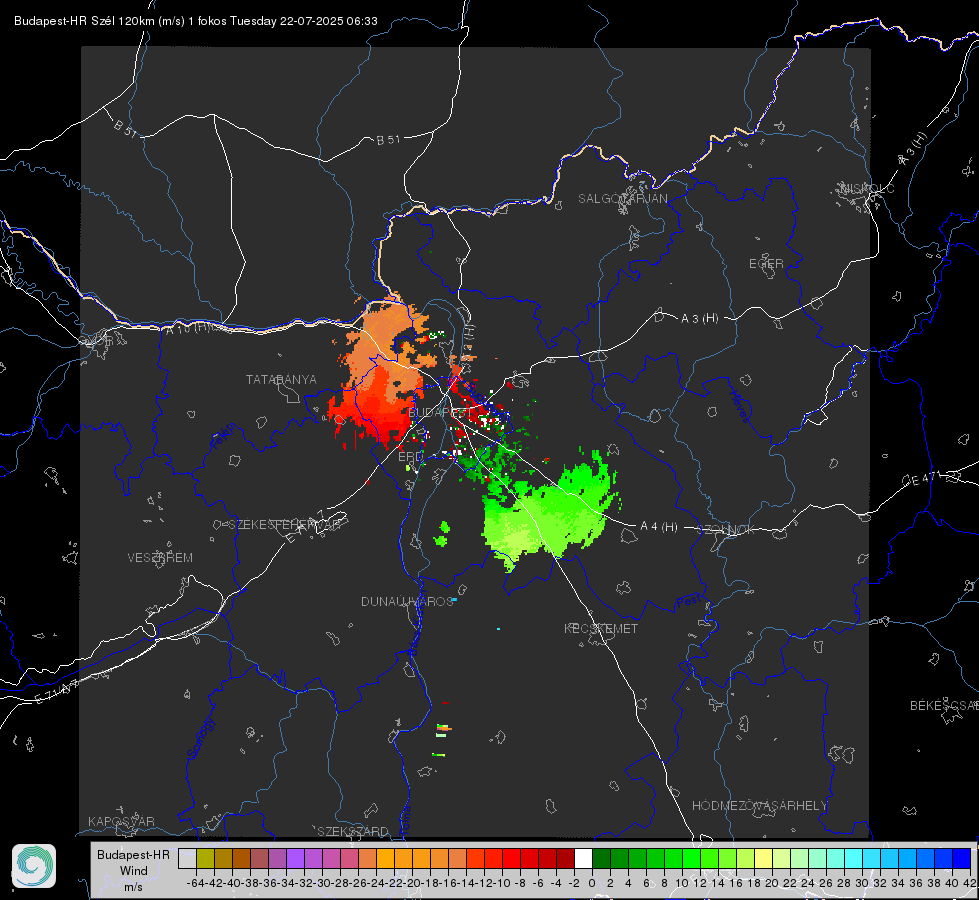Screen dimensions: 979x900
Task: Click the 'Budapest-HR Wind m/s' legend label
Action: tap(134, 870)
